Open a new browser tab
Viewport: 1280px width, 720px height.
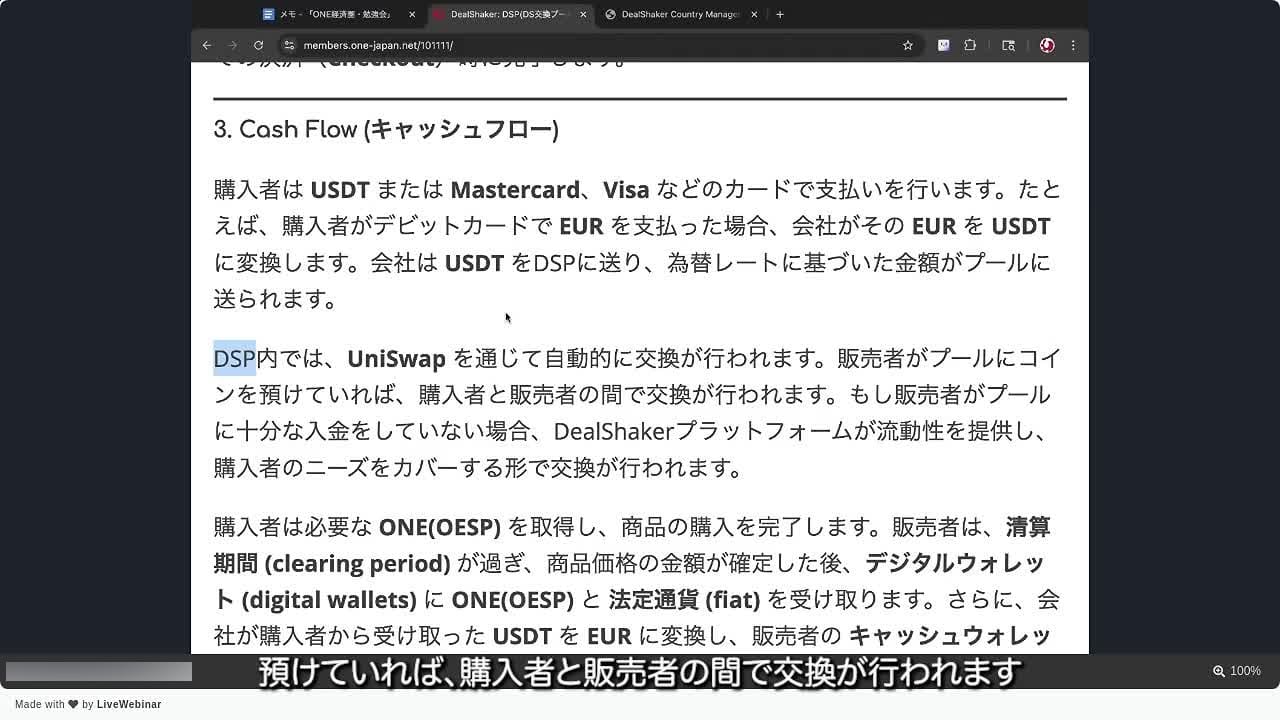[780, 15]
